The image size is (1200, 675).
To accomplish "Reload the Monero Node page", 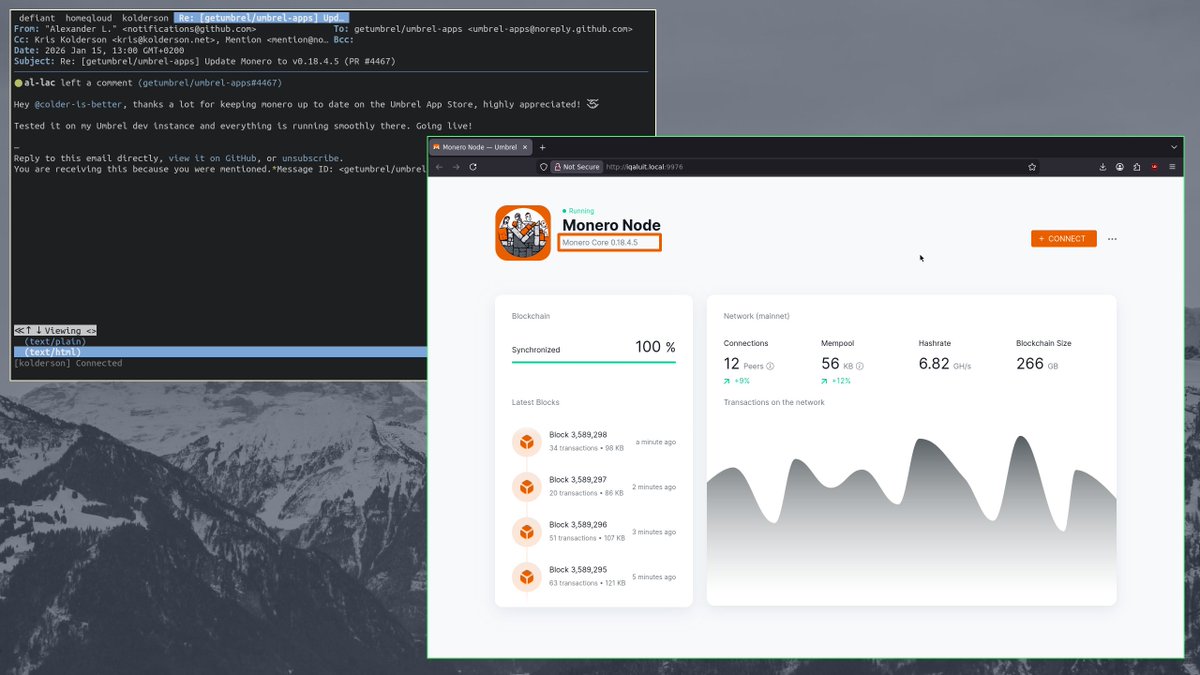I will [x=473, y=167].
